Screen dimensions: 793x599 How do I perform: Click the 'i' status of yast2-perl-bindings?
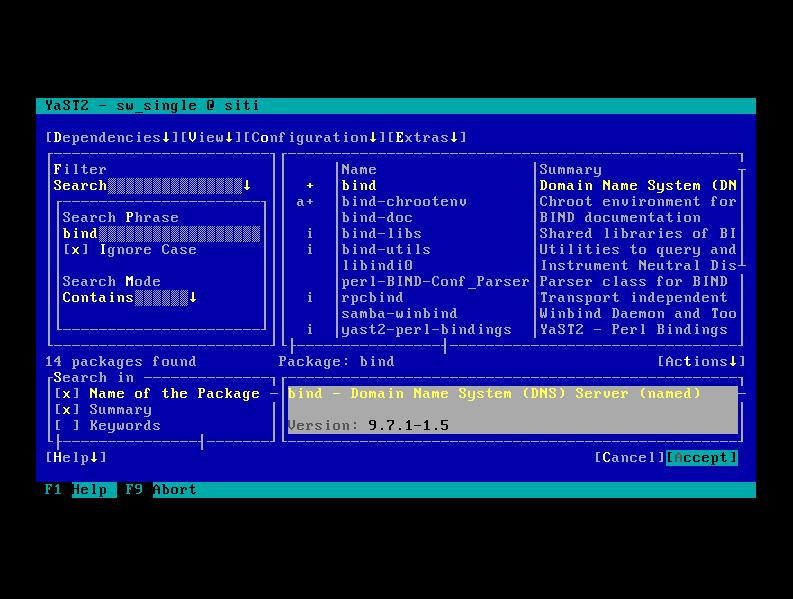coord(310,330)
